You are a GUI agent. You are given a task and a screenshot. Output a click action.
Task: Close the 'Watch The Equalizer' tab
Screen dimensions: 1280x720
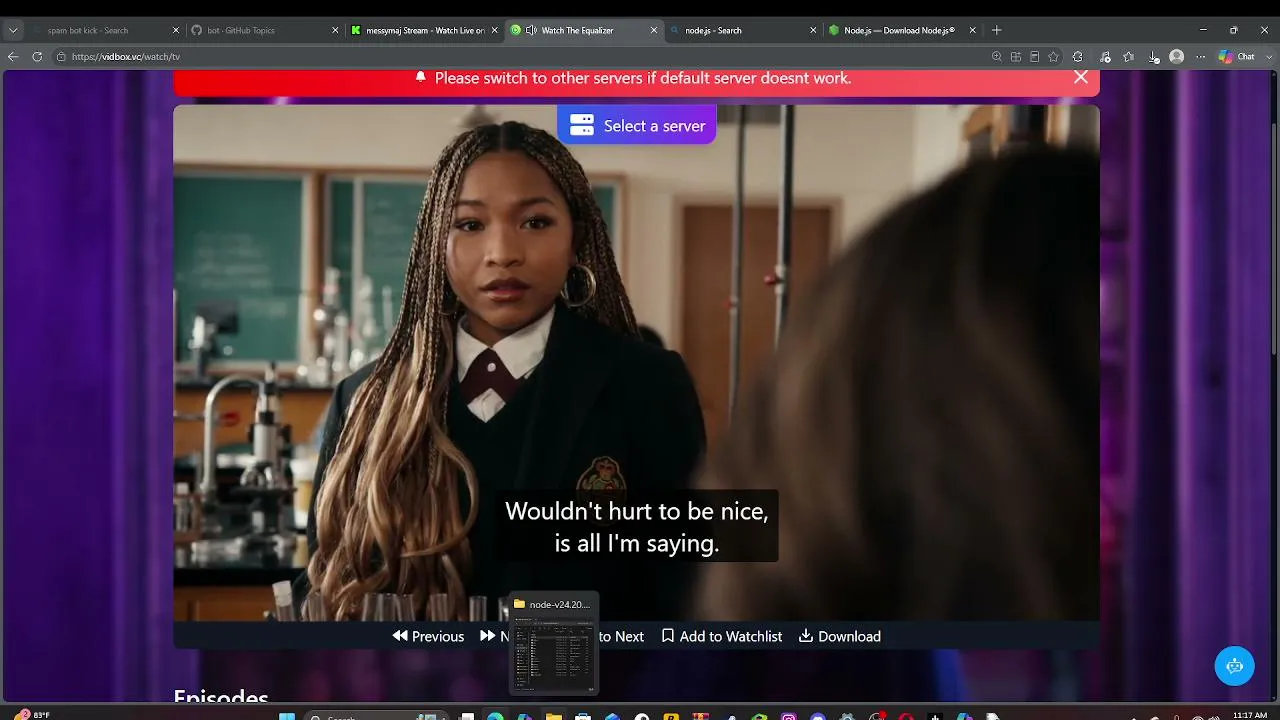654,30
